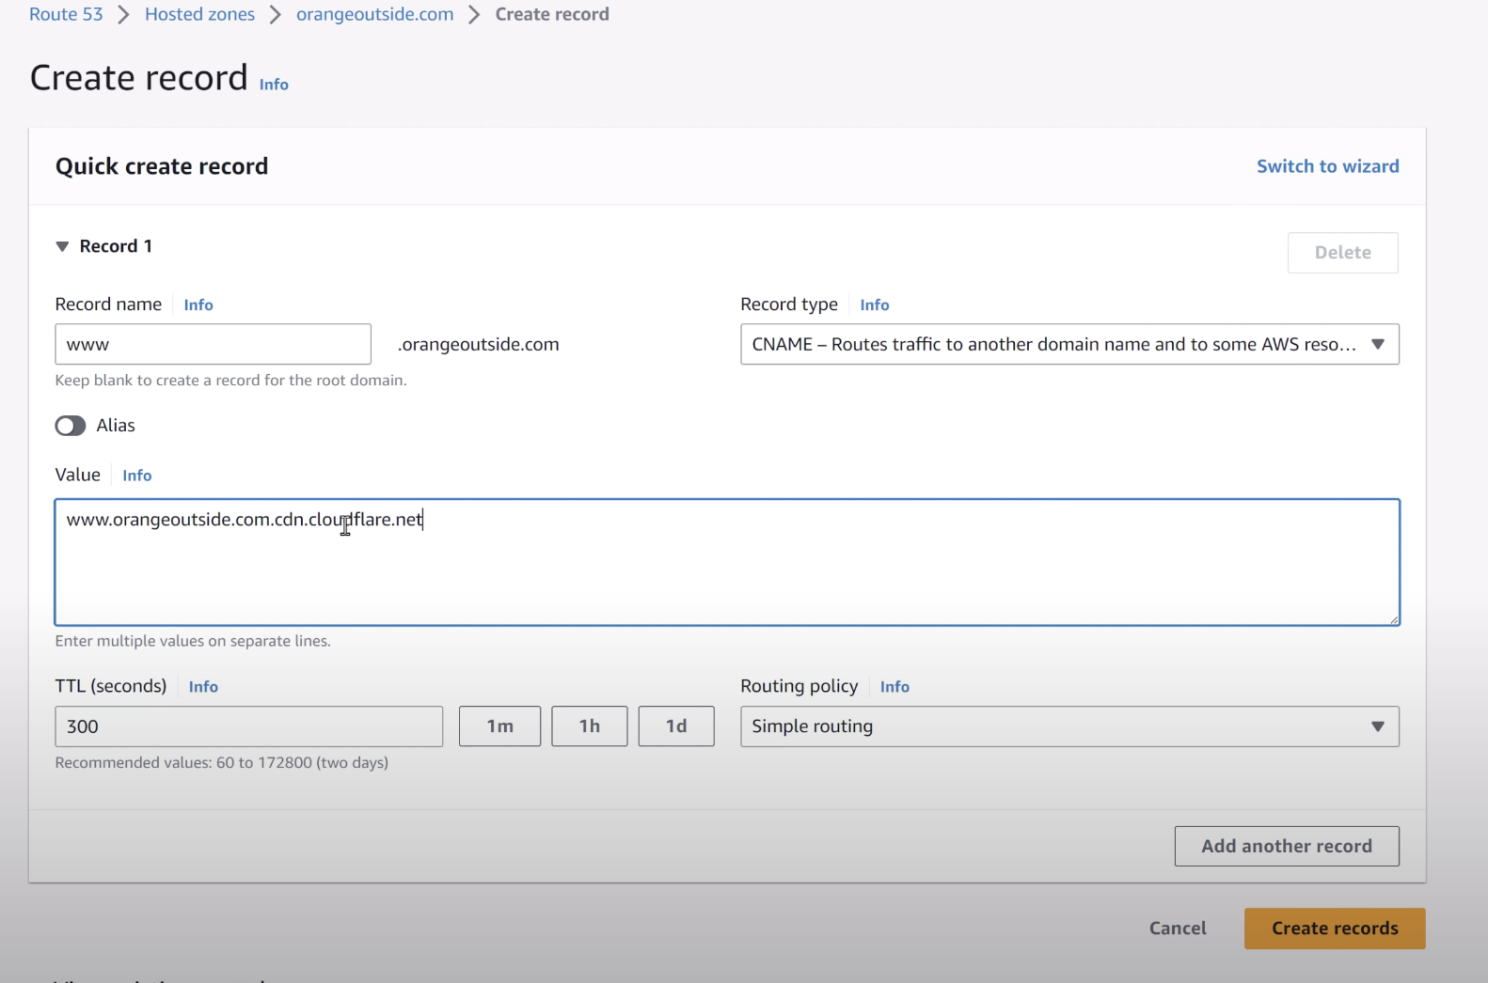Focus the Record name field containing www
1488x983 pixels.
click(213, 344)
